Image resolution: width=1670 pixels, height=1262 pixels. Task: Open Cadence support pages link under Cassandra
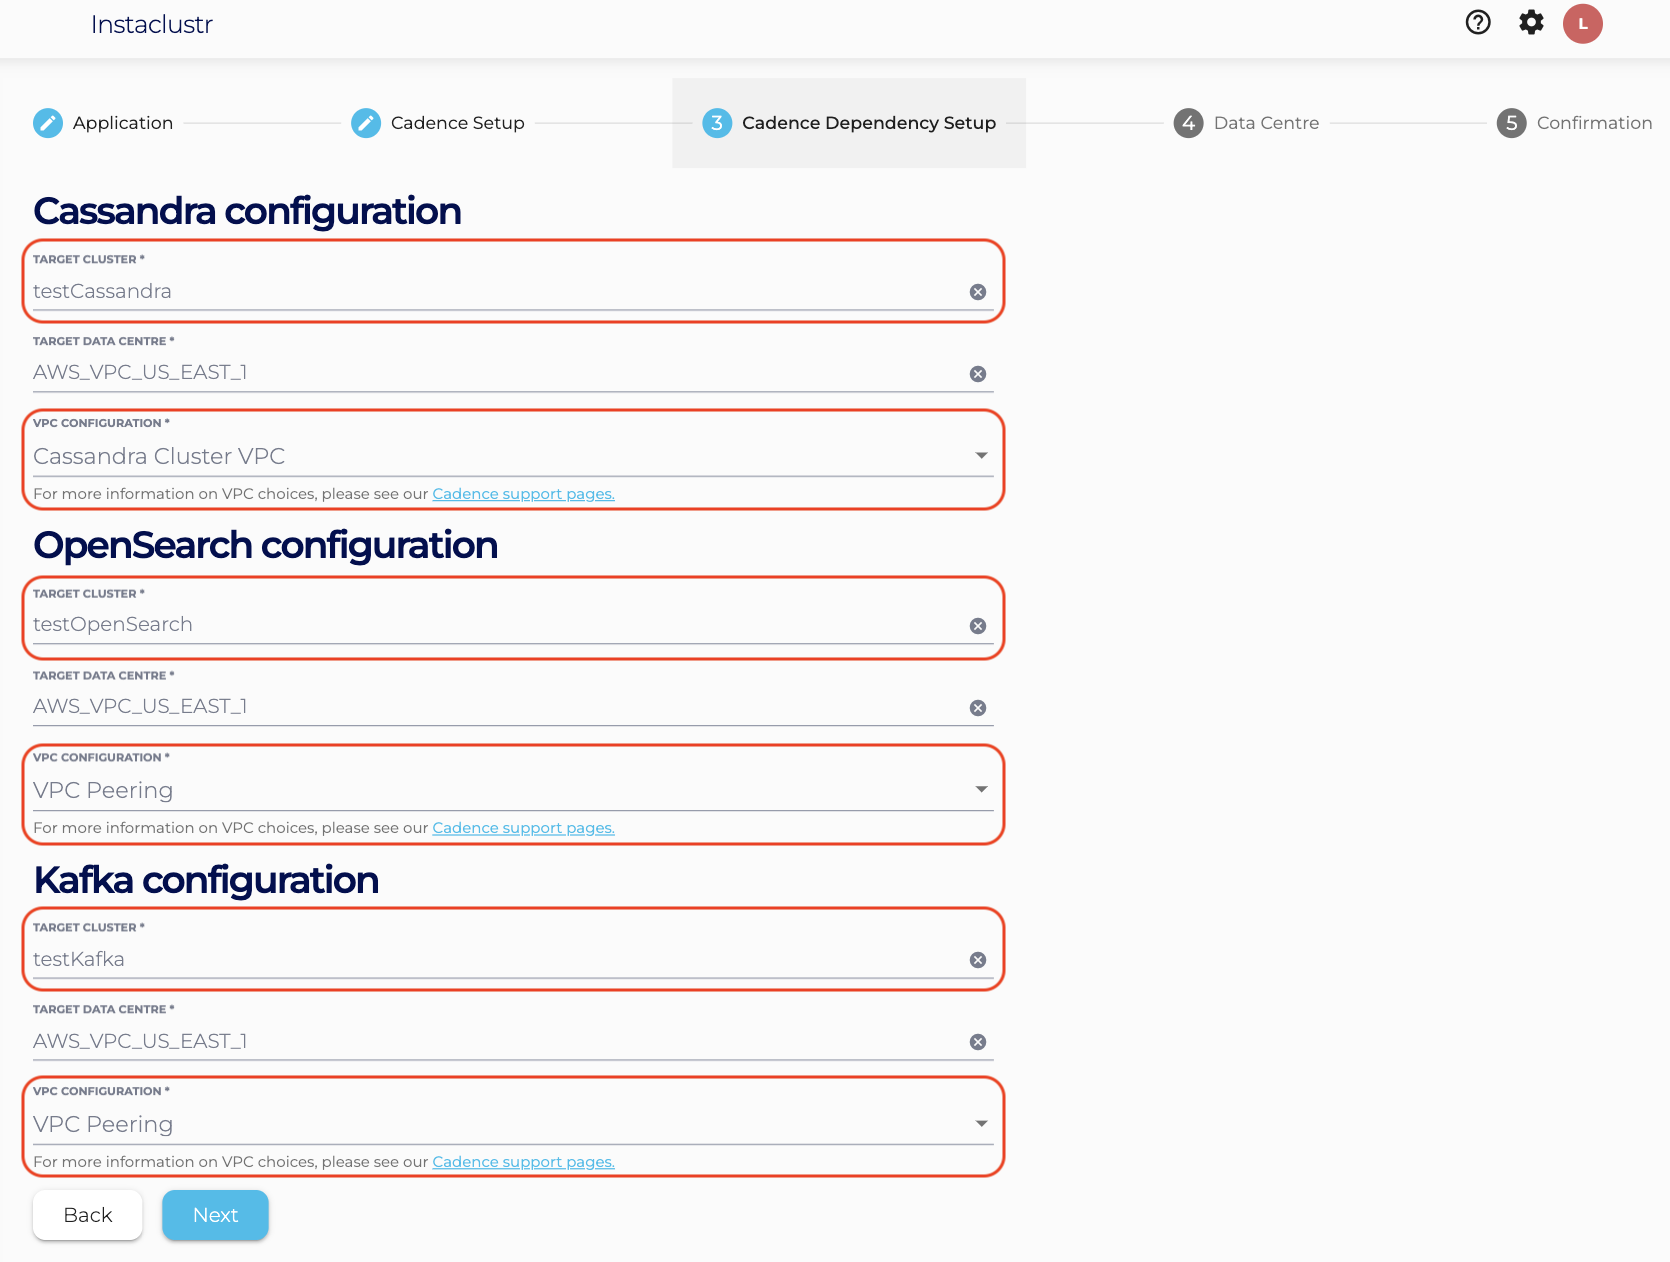tap(523, 494)
